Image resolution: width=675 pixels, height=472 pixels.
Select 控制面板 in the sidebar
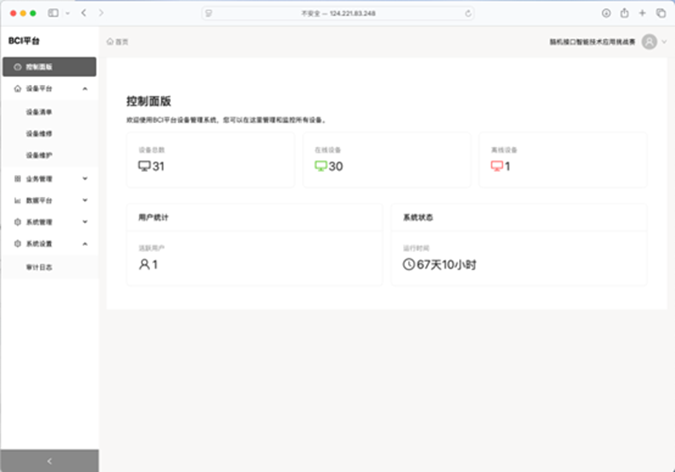tap(48, 67)
